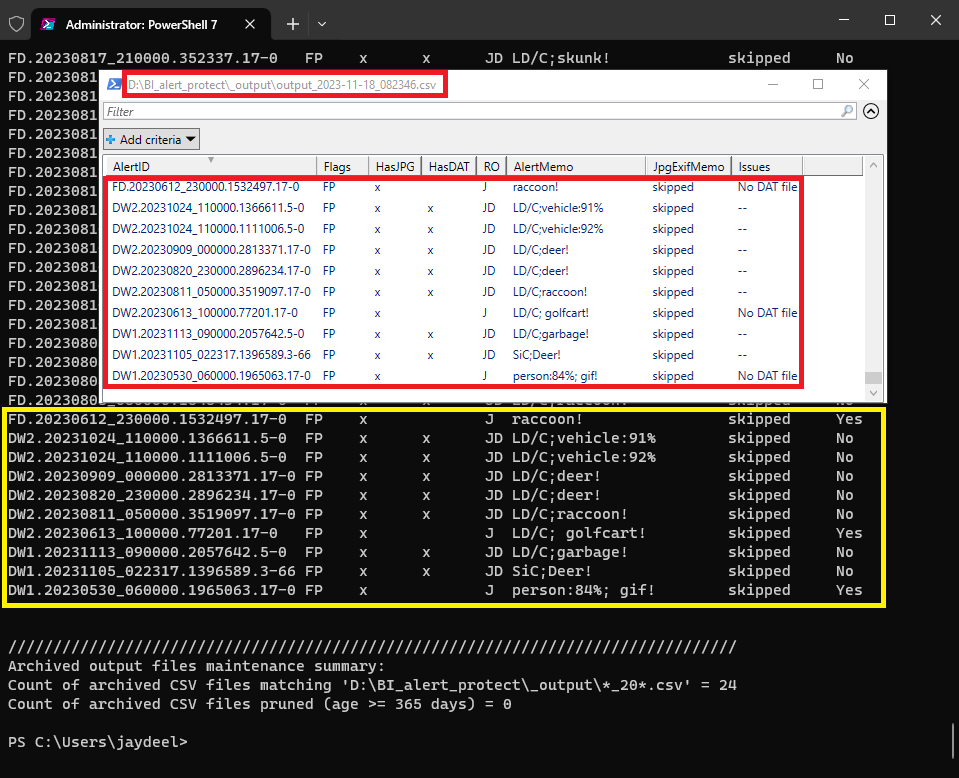Close the CSV grid view window

pos(864,84)
